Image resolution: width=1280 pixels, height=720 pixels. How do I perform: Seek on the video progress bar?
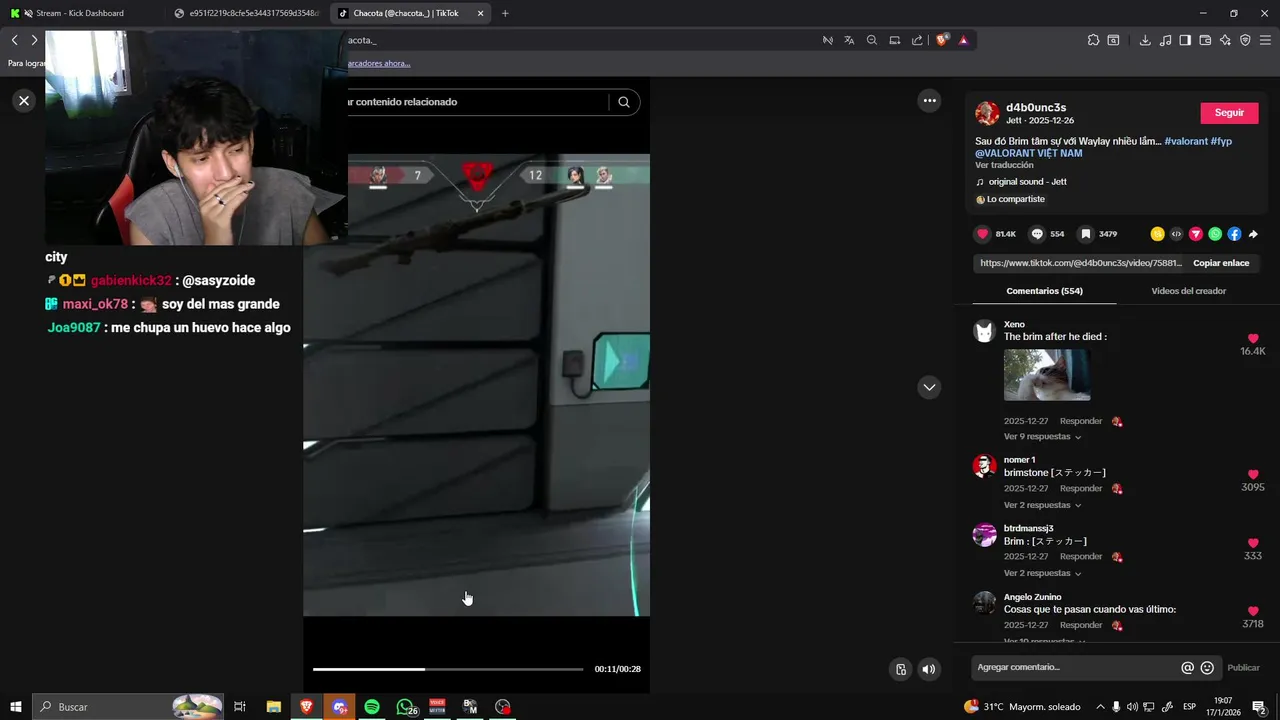click(x=448, y=669)
